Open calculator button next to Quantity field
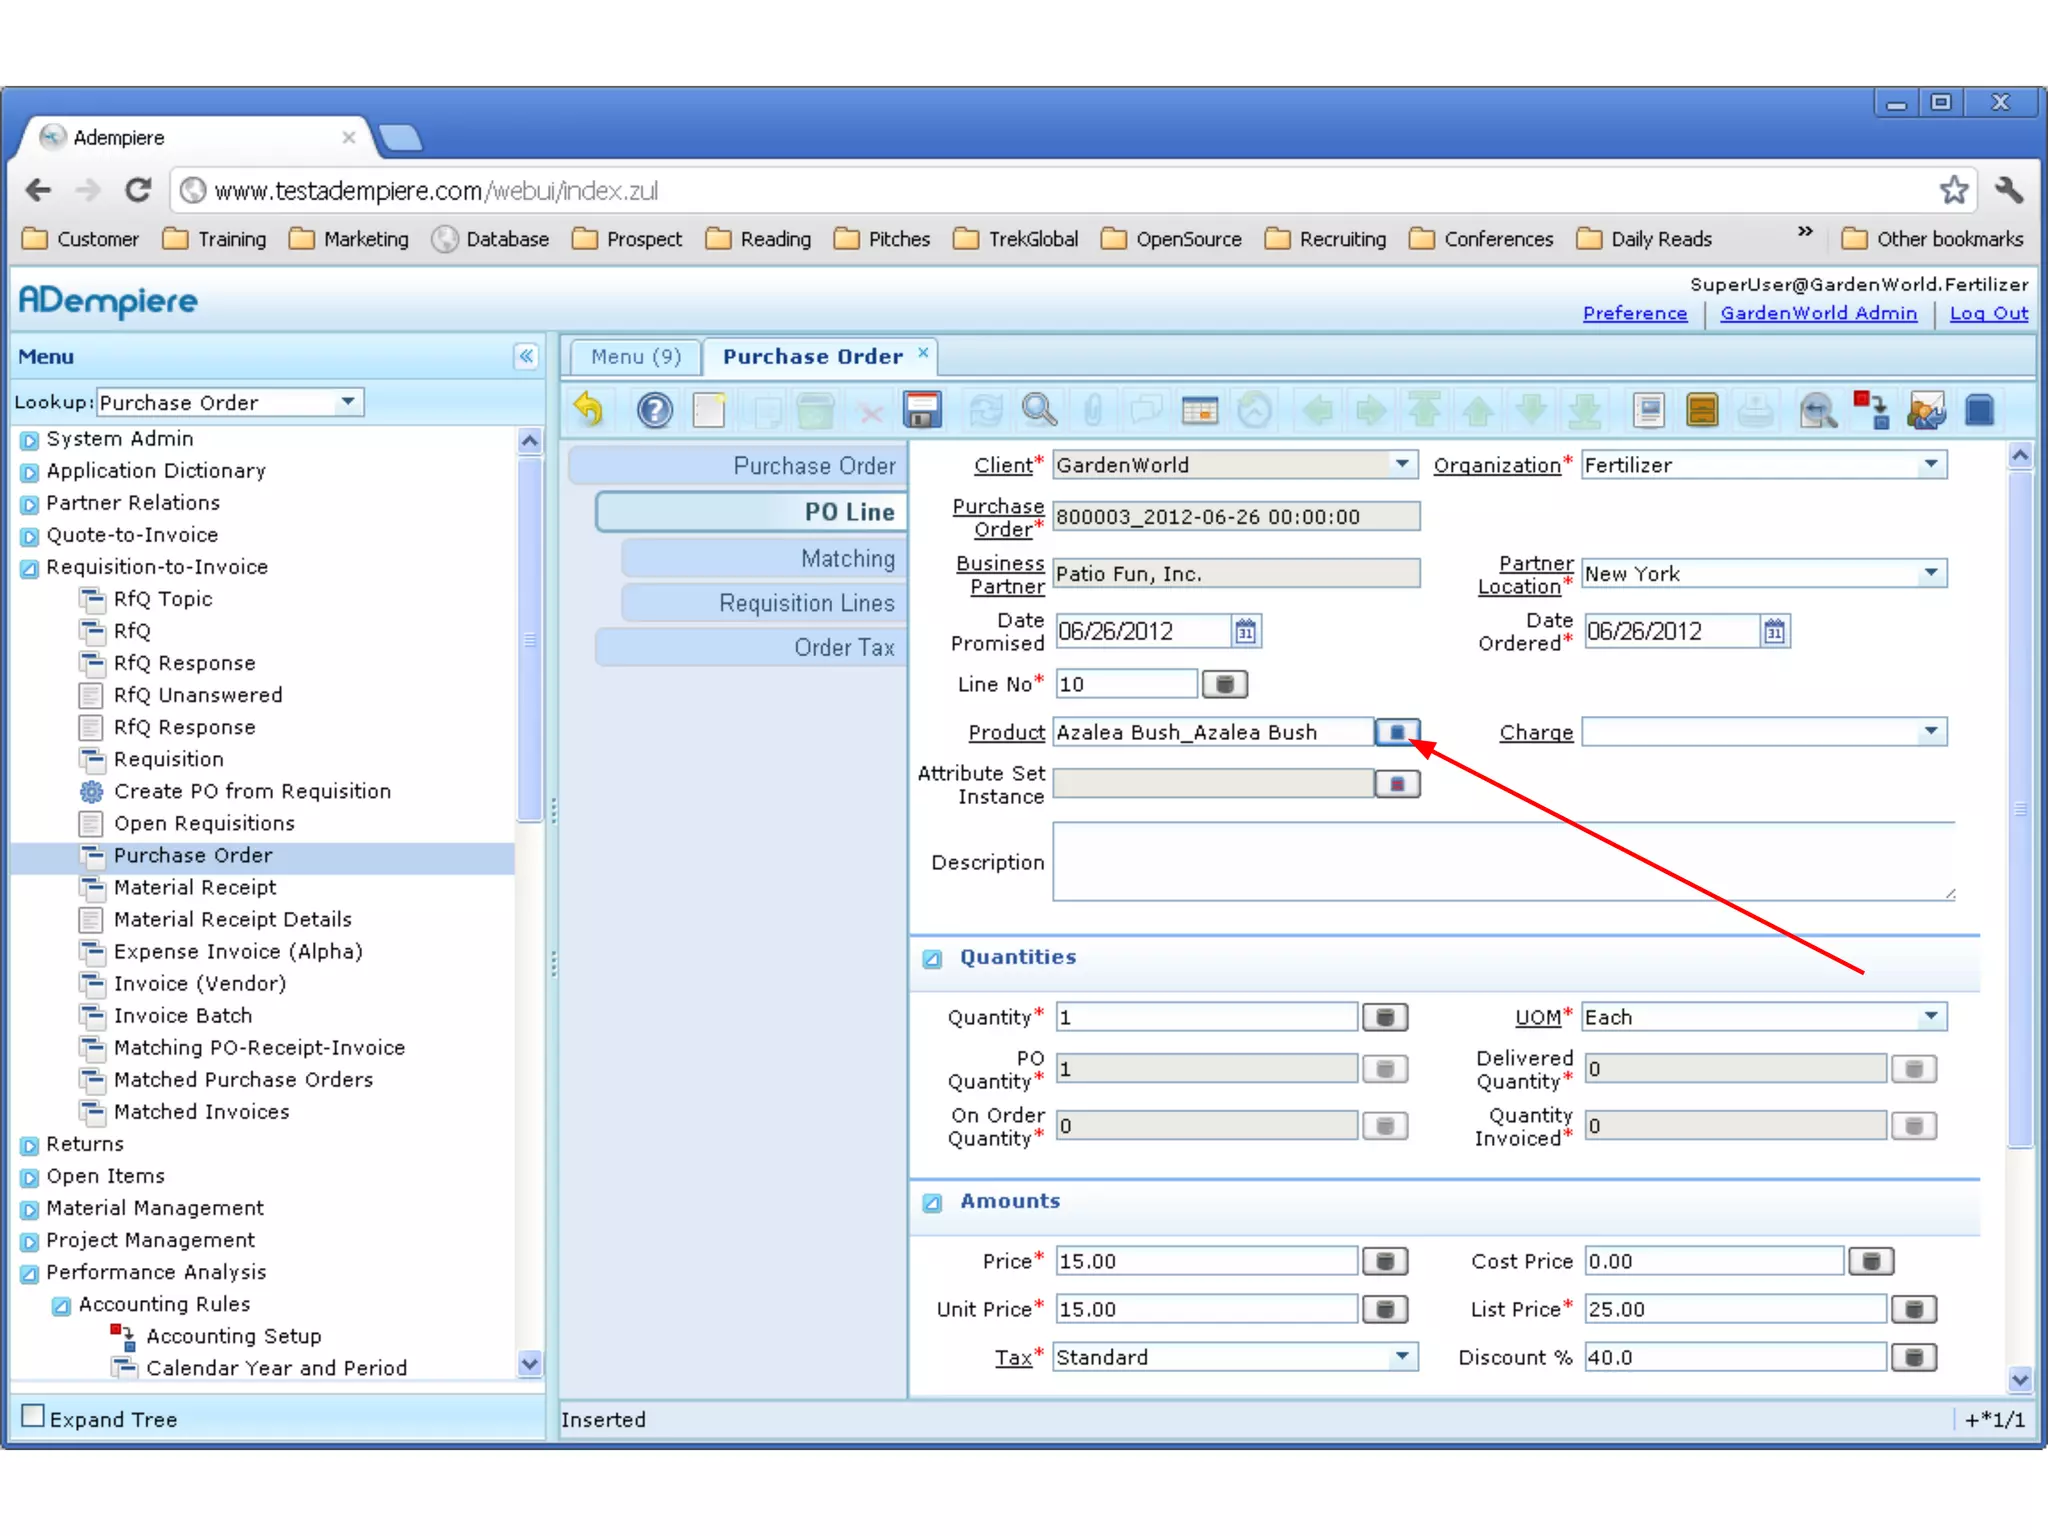Image resolution: width=2048 pixels, height=1536 pixels. point(1385,1017)
